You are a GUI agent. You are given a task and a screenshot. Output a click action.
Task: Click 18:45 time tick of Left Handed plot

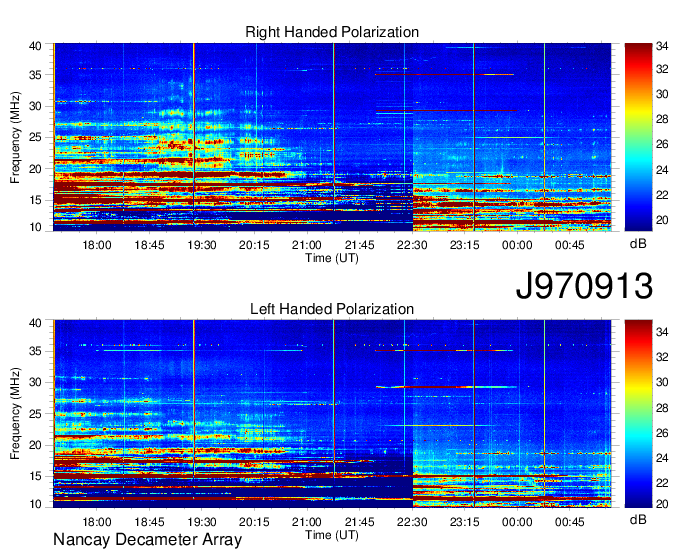[x=149, y=522]
